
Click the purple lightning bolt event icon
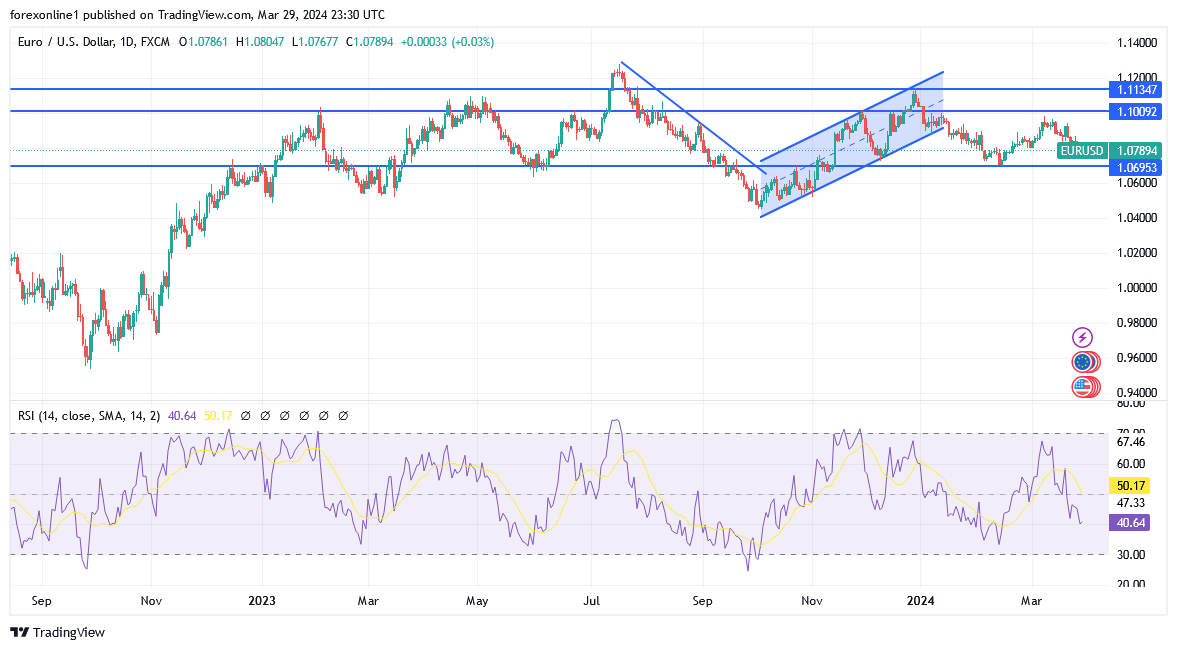pyautogui.click(x=1082, y=338)
